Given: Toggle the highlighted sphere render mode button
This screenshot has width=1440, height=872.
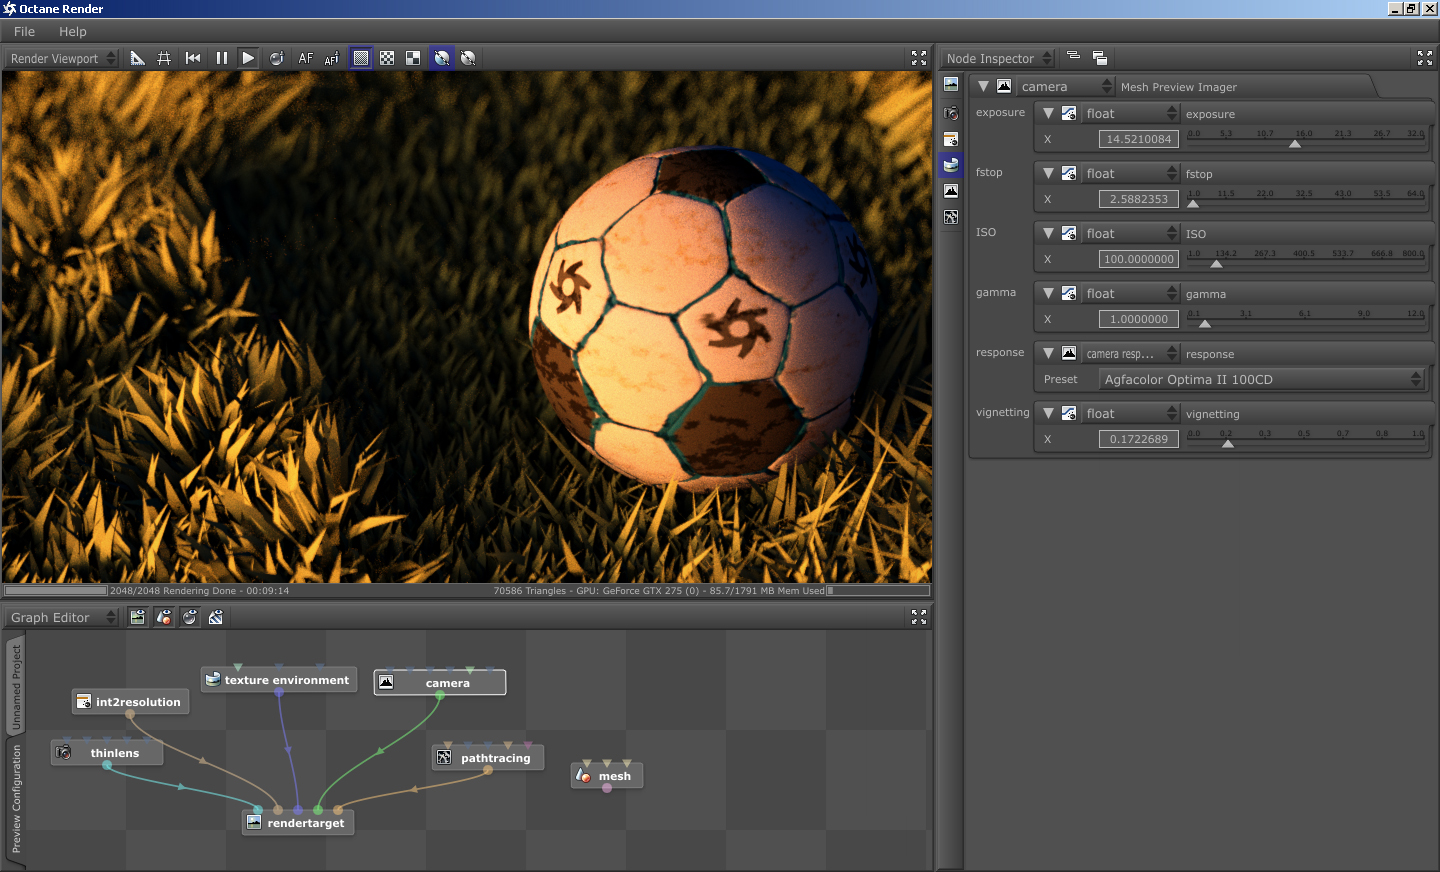Looking at the screenshot, I should pyautogui.click(x=442, y=58).
